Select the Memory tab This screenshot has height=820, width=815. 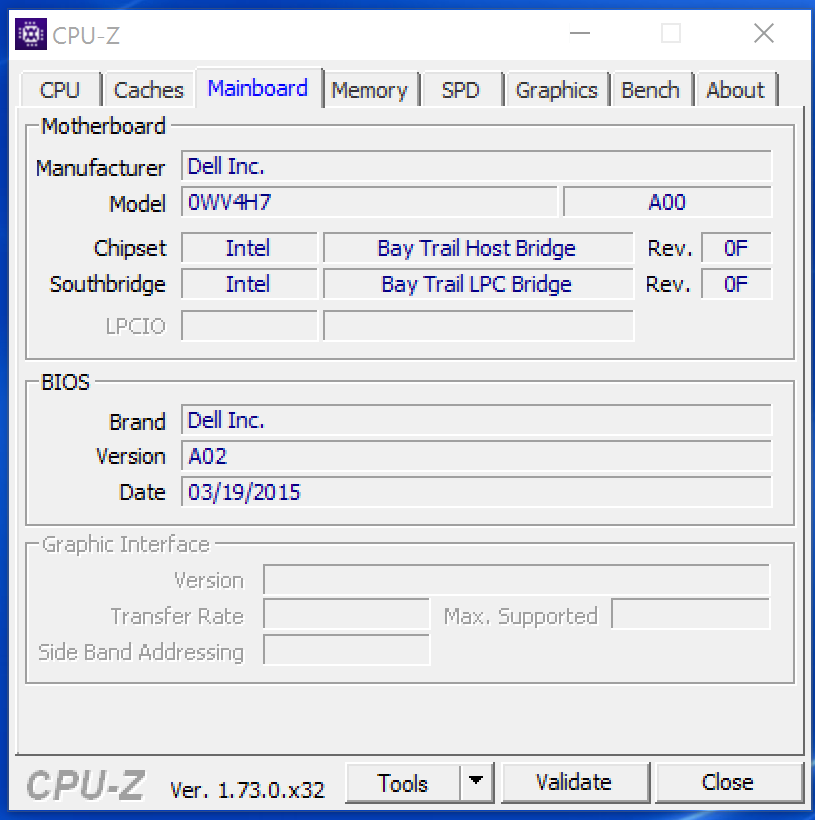tap(370, 90)
